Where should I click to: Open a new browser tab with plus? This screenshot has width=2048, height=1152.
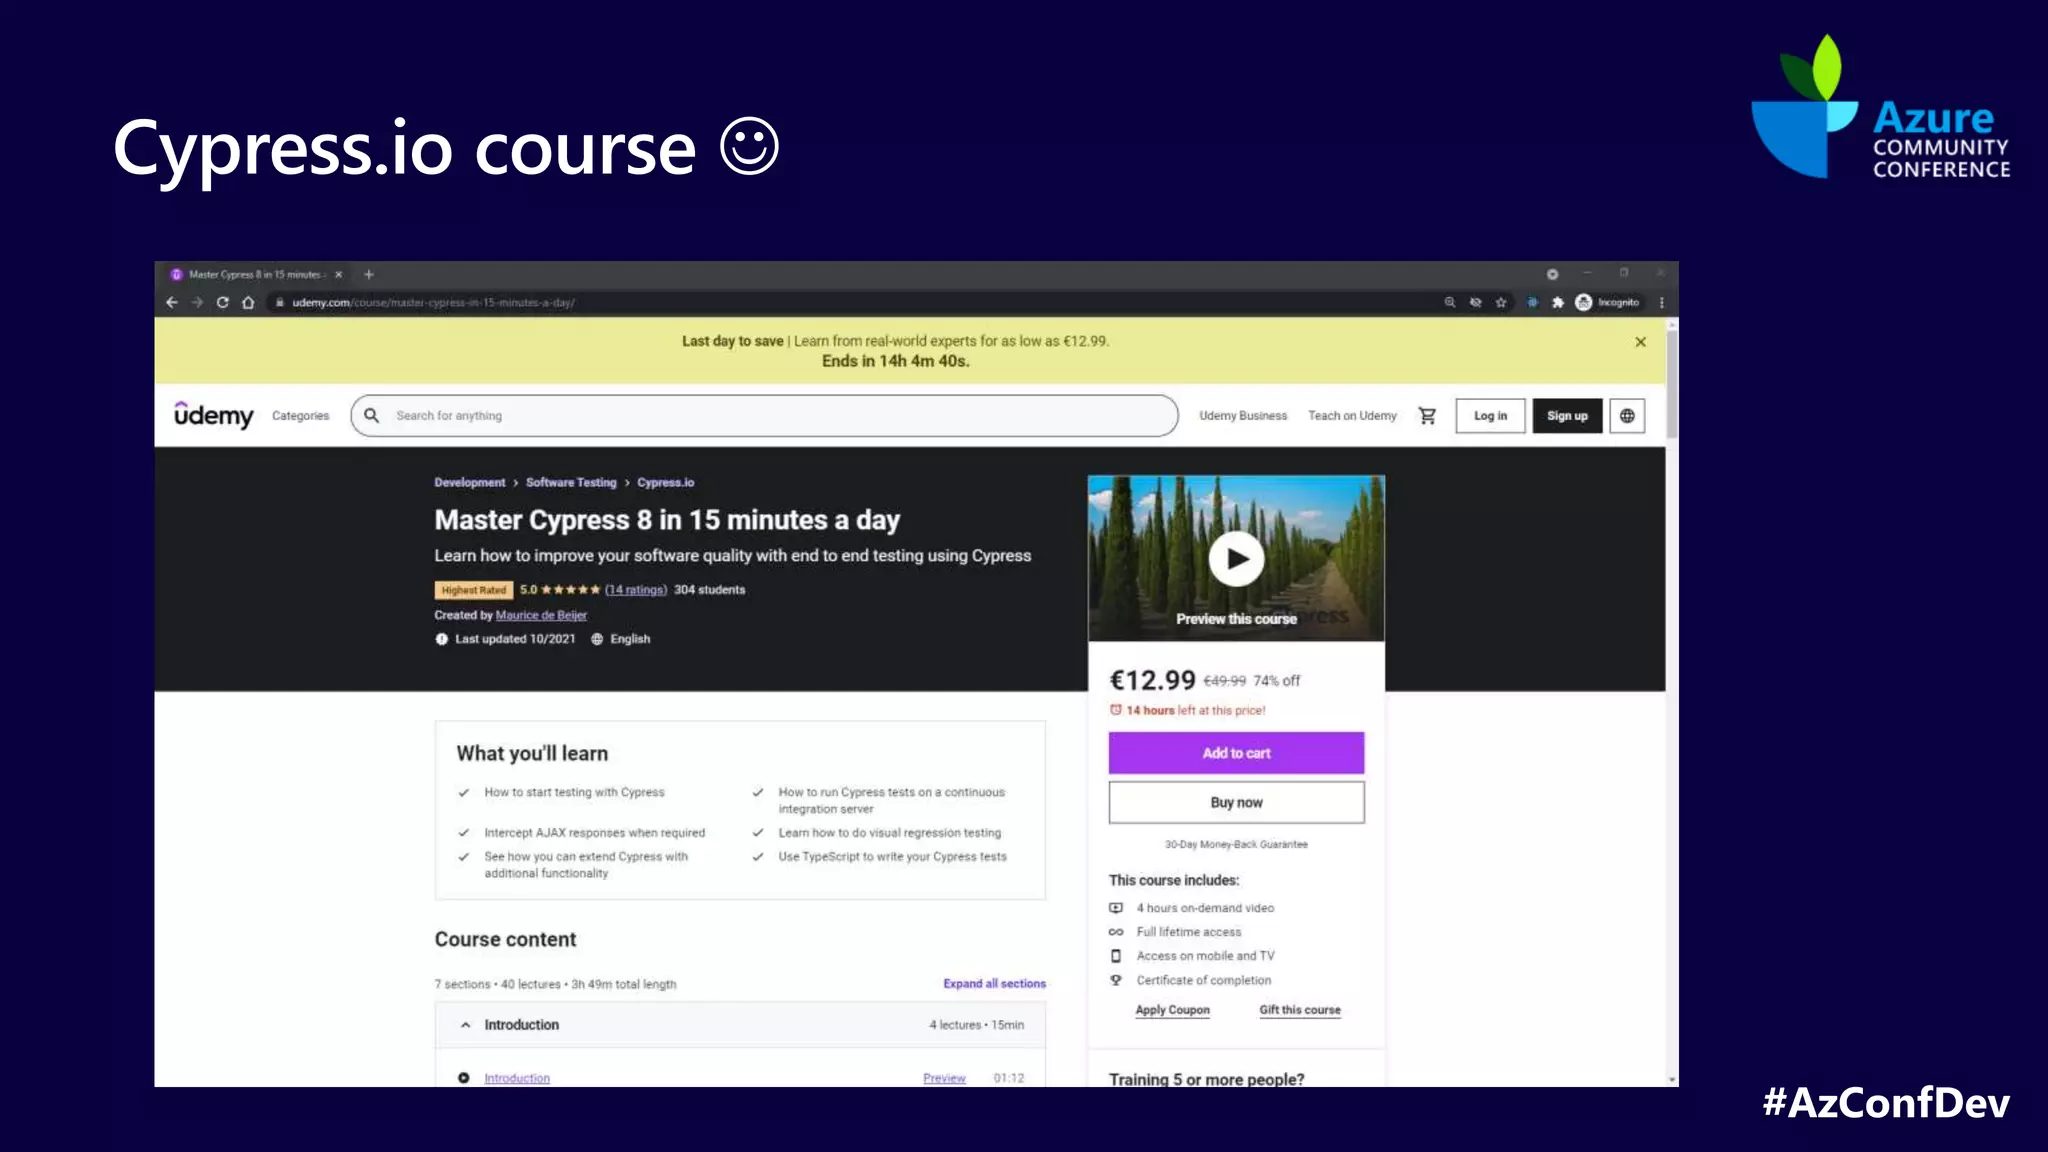369,274
